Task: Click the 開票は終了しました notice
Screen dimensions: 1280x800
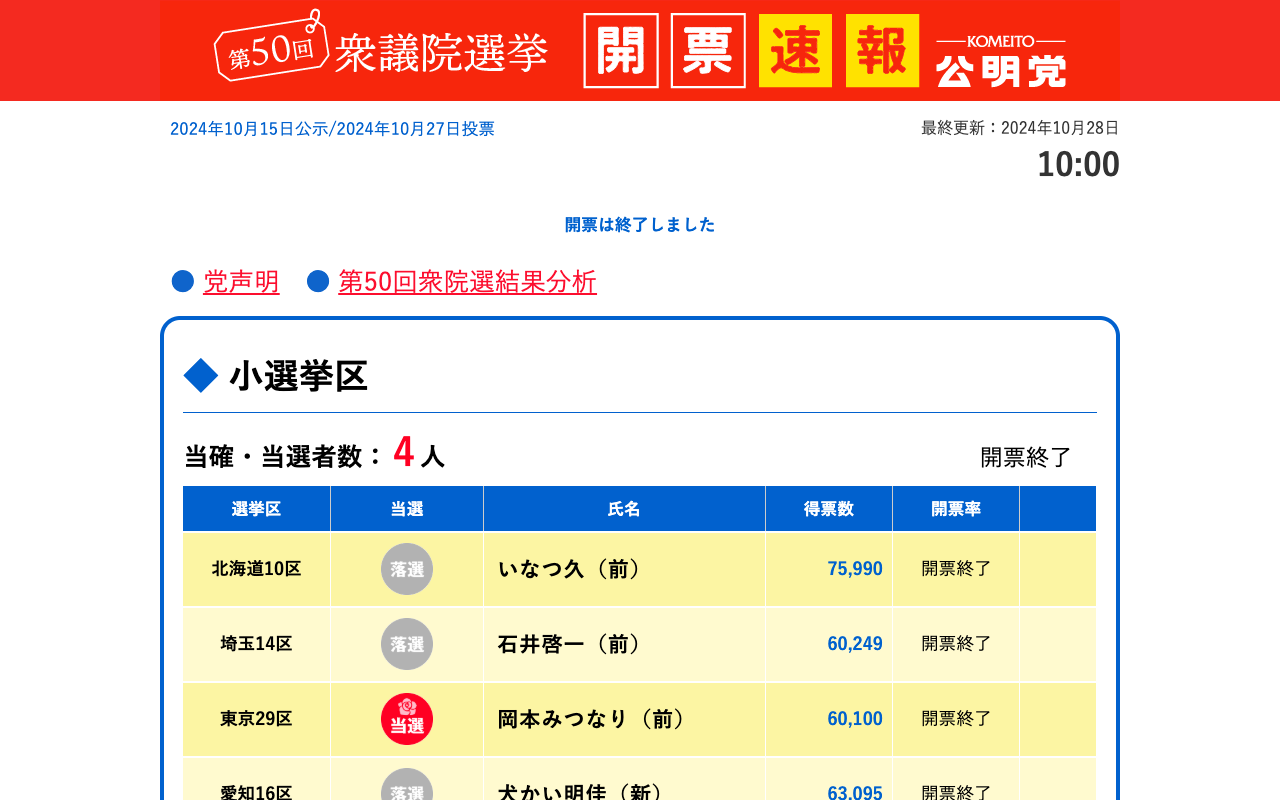Action: 640,224
